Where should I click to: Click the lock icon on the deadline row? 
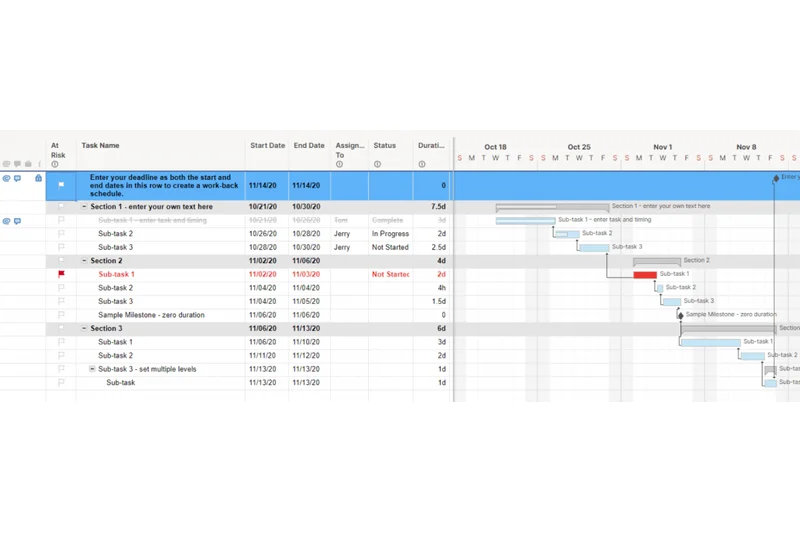pos(39,179)
